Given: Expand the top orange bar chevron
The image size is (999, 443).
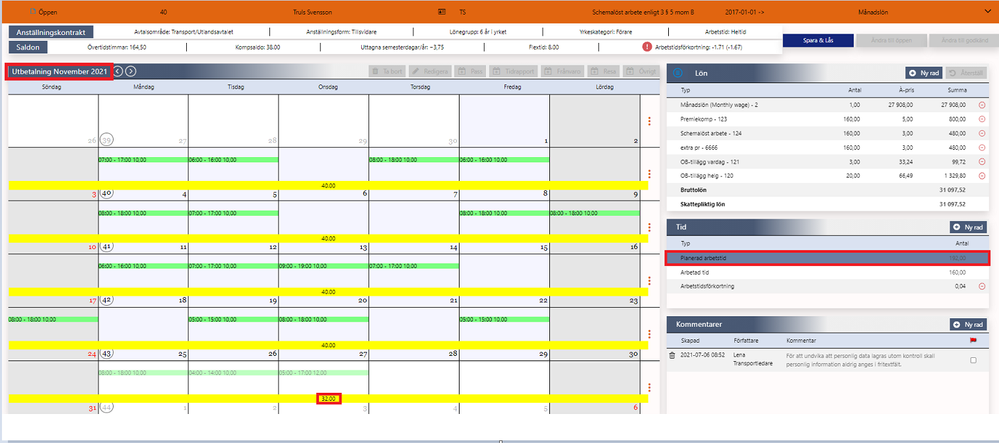Looking at the screenshot, I should click(x=986, y=11).
